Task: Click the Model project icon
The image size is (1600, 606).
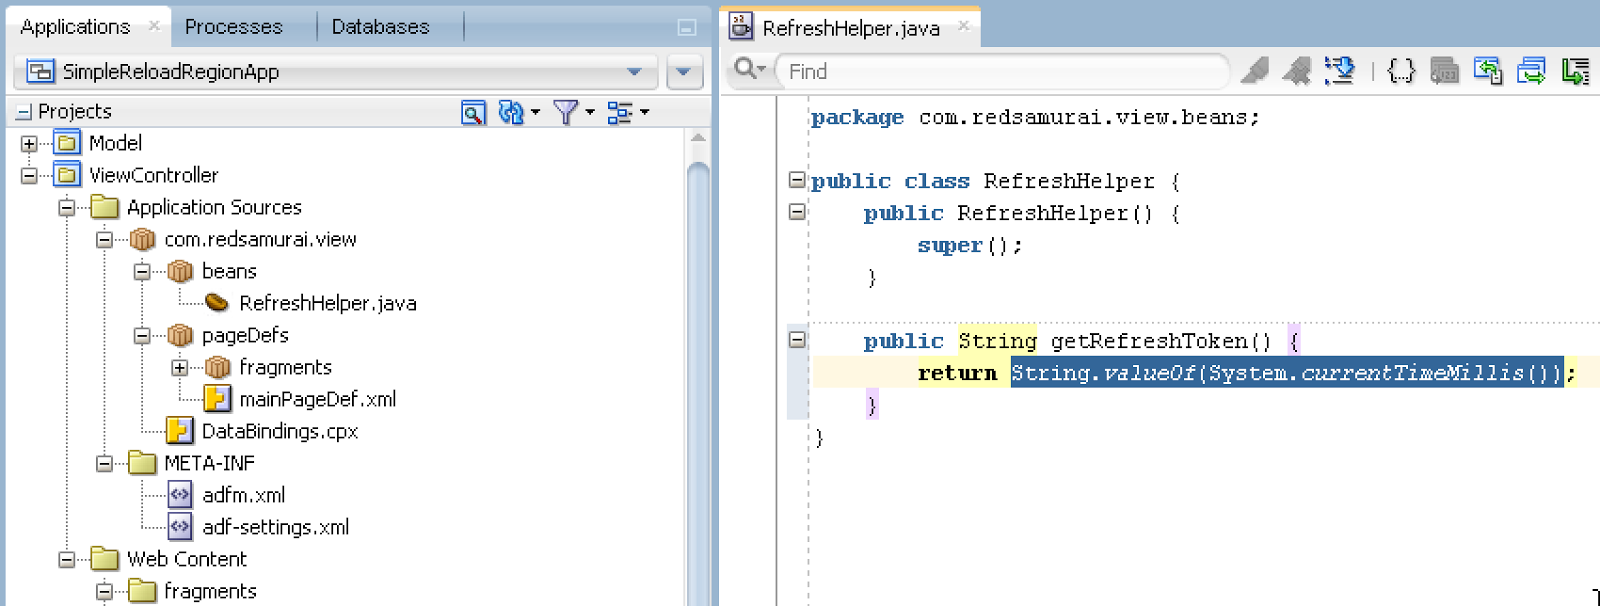Action: point(68,143)
